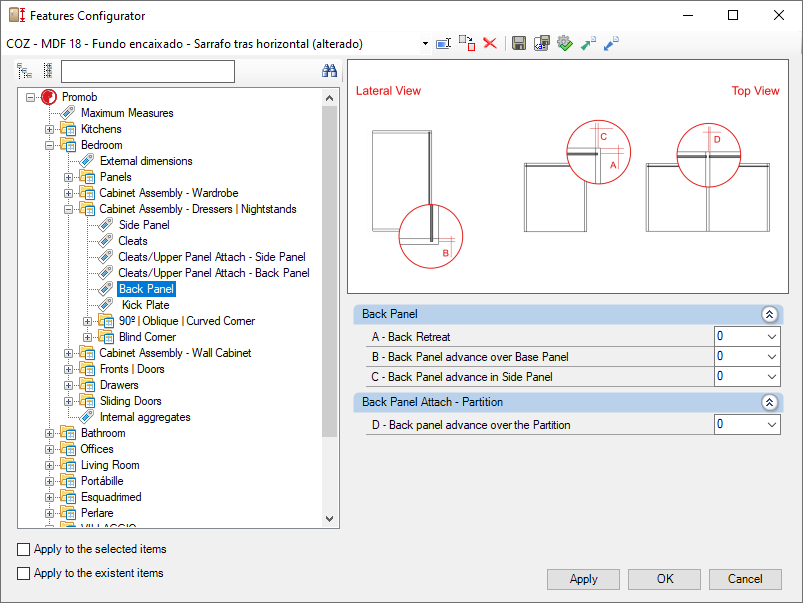Select the Offices tree item
Screen dimensions: 803x603
pos(97,449)
